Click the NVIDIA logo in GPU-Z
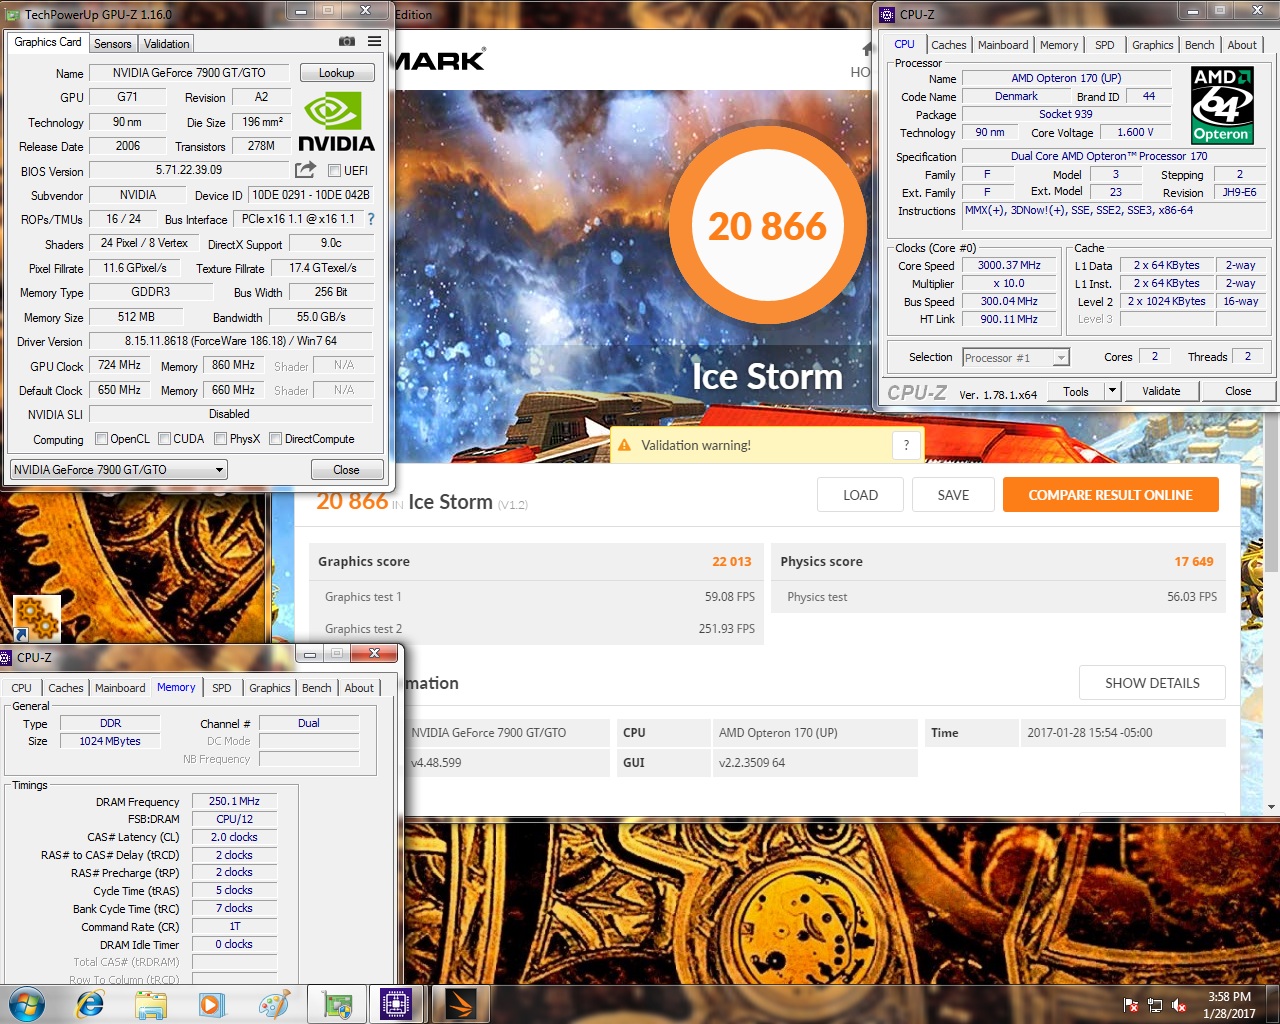Screen dimensions: 1280x1024 [336, 122]
